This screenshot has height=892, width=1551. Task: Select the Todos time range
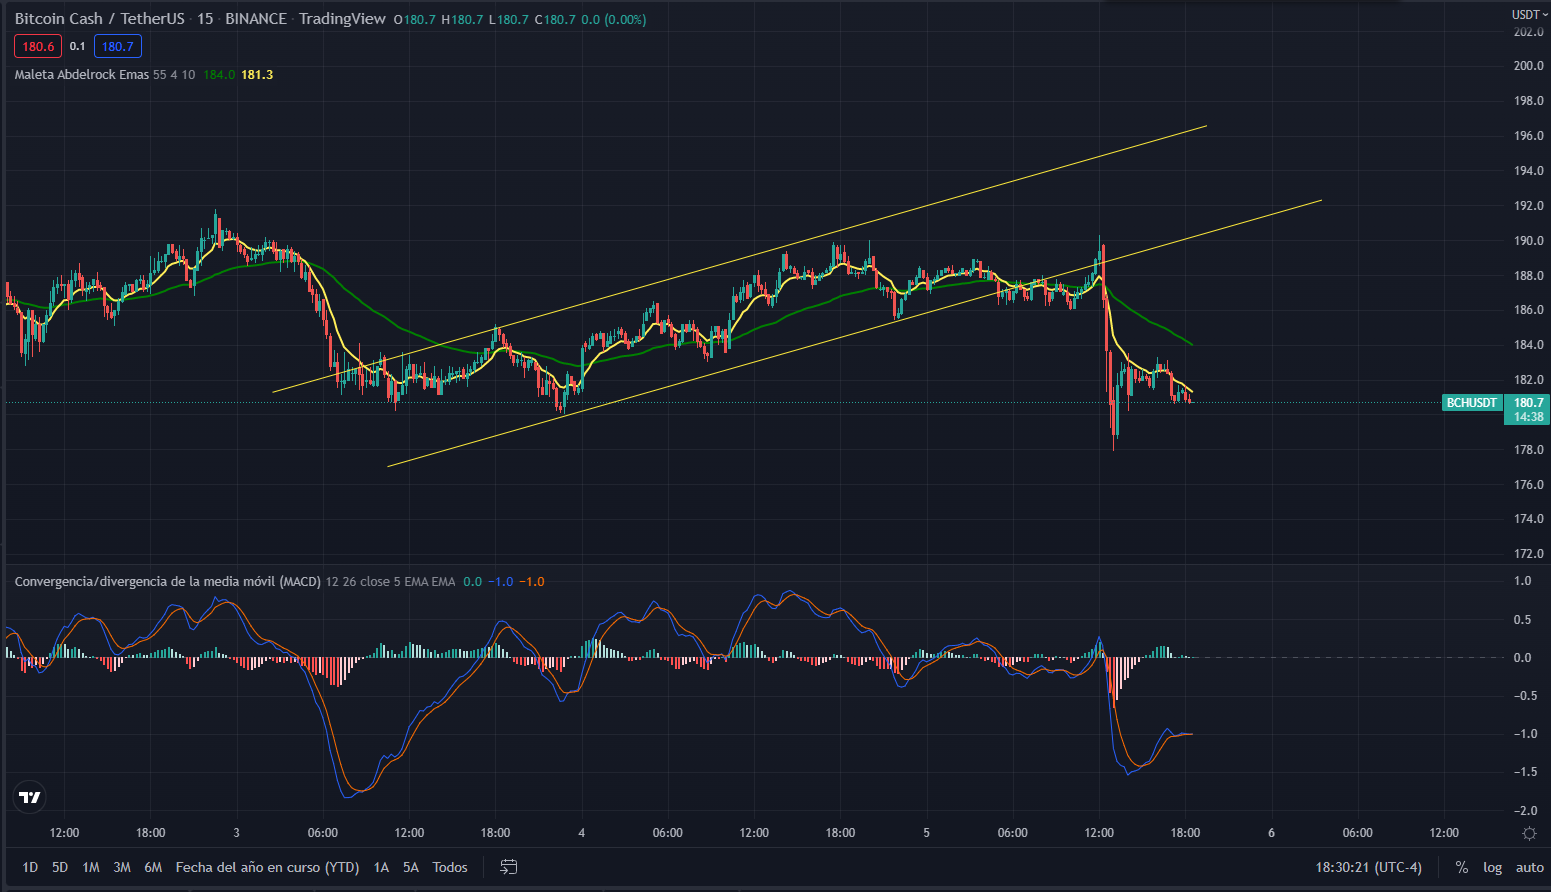tap(450, 867)
